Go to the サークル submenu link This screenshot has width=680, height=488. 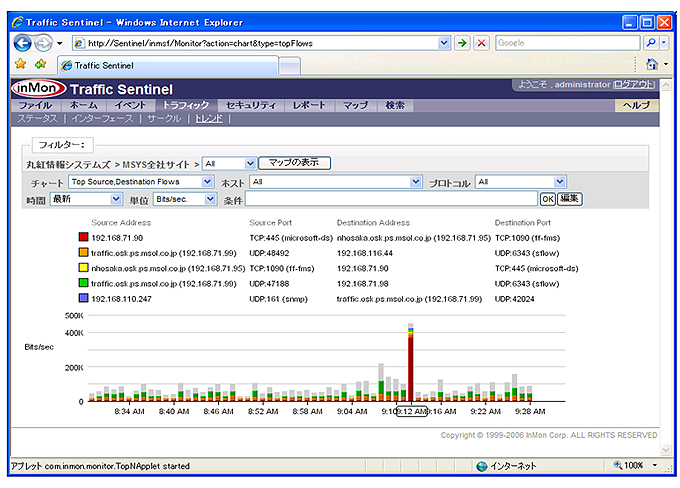164,119
